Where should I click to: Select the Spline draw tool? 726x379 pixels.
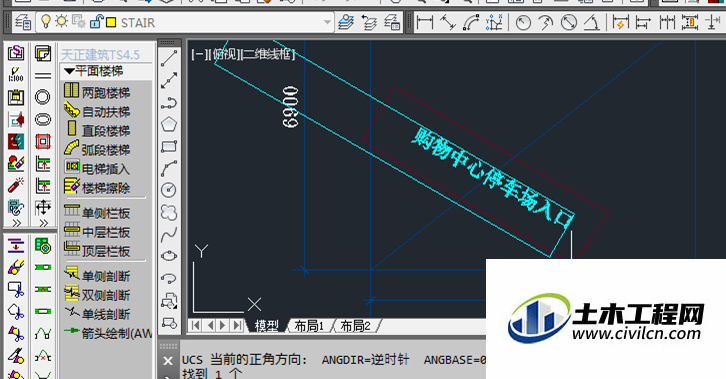click(169, 234)
